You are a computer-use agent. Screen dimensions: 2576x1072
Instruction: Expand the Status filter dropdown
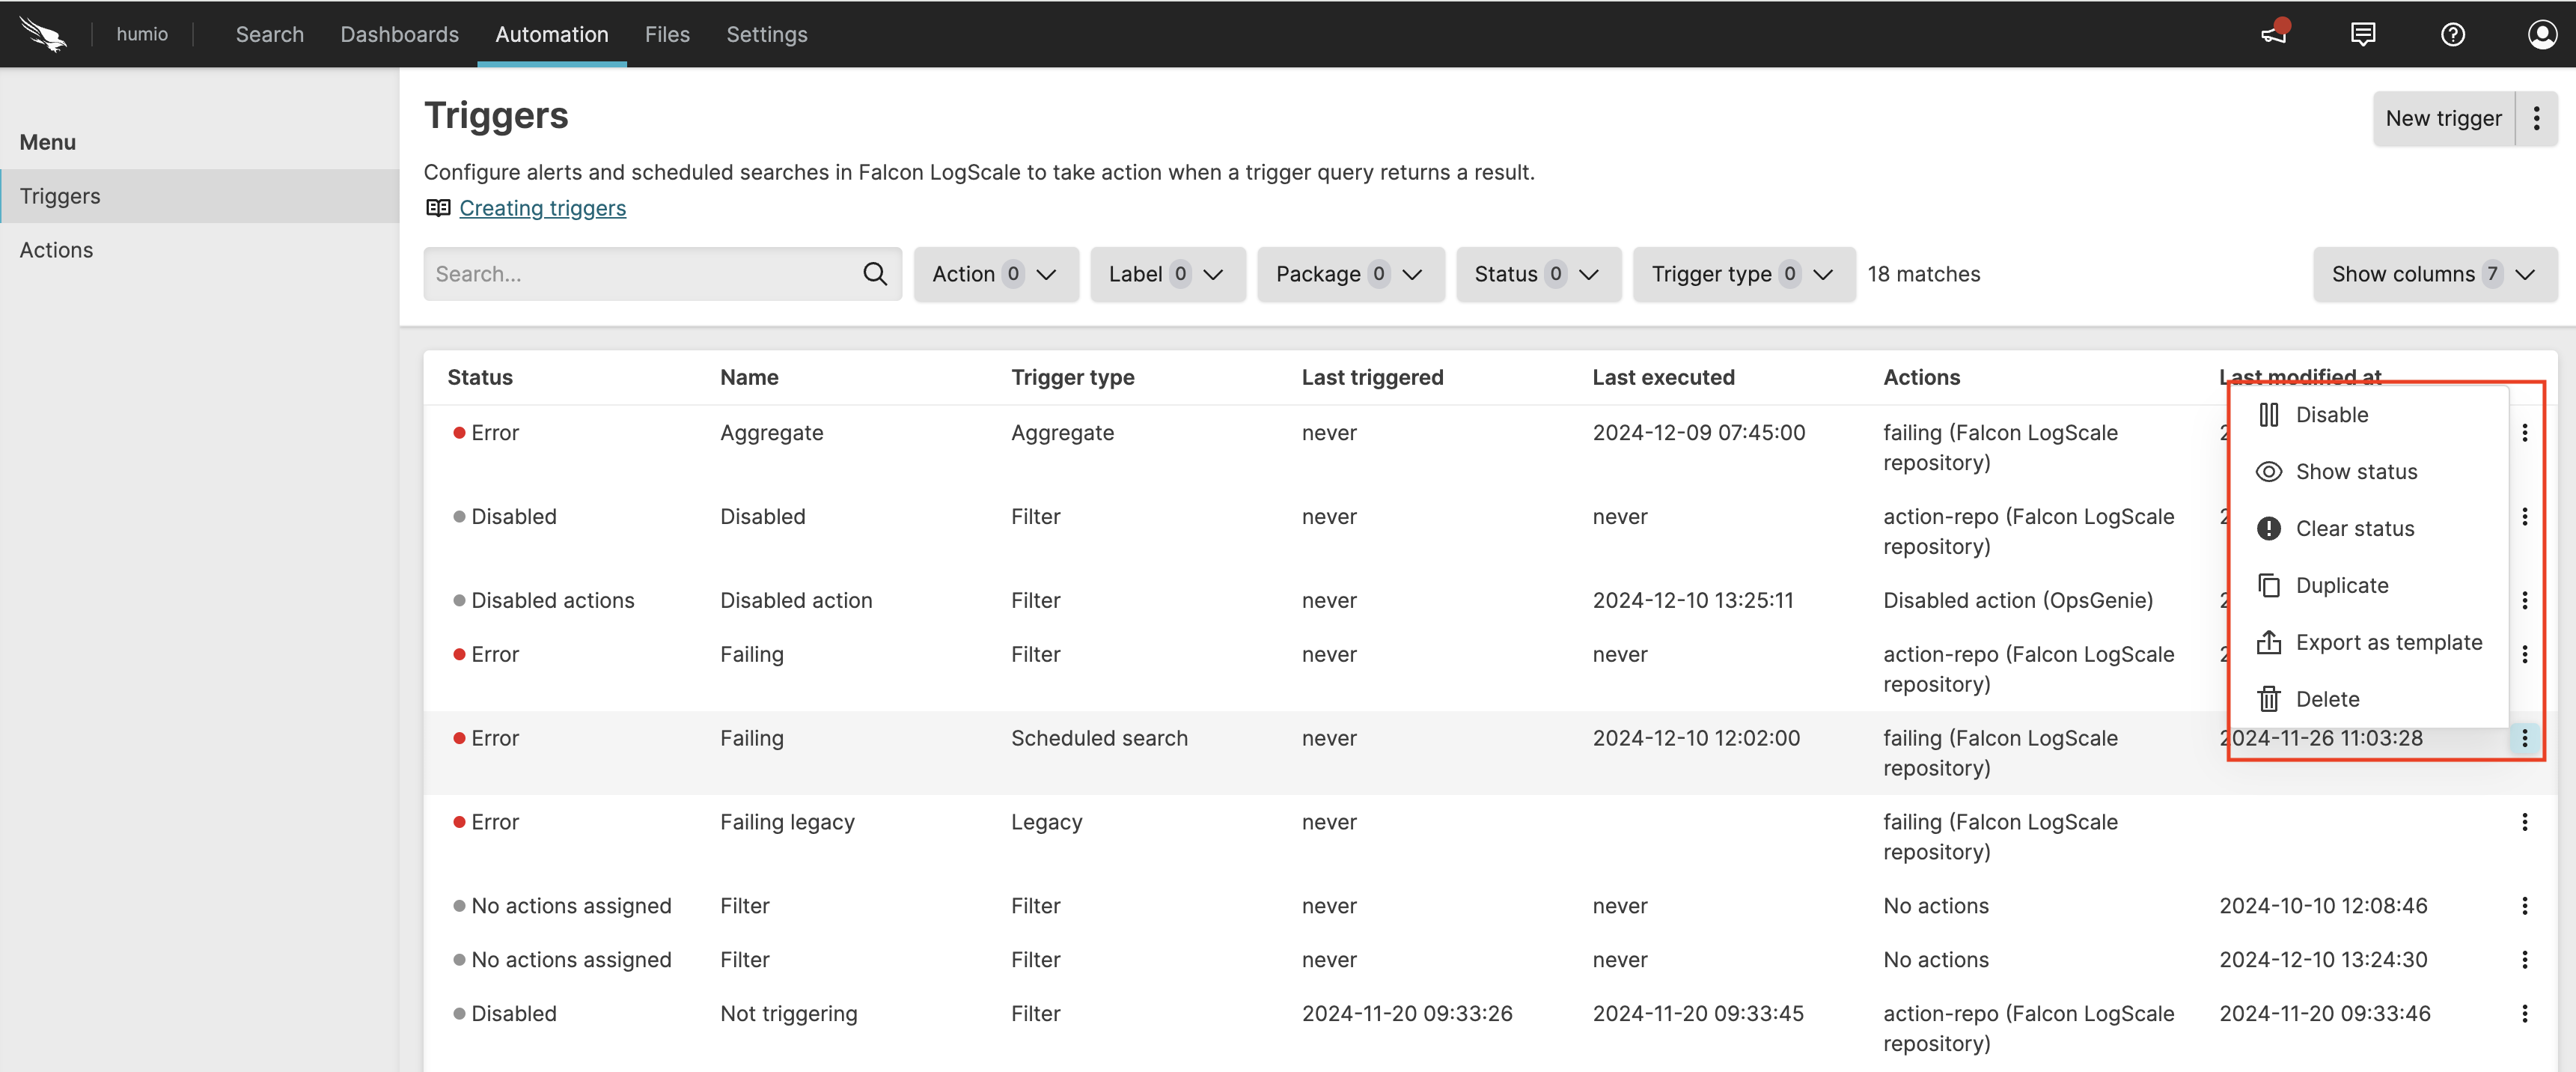[1537, 274]
